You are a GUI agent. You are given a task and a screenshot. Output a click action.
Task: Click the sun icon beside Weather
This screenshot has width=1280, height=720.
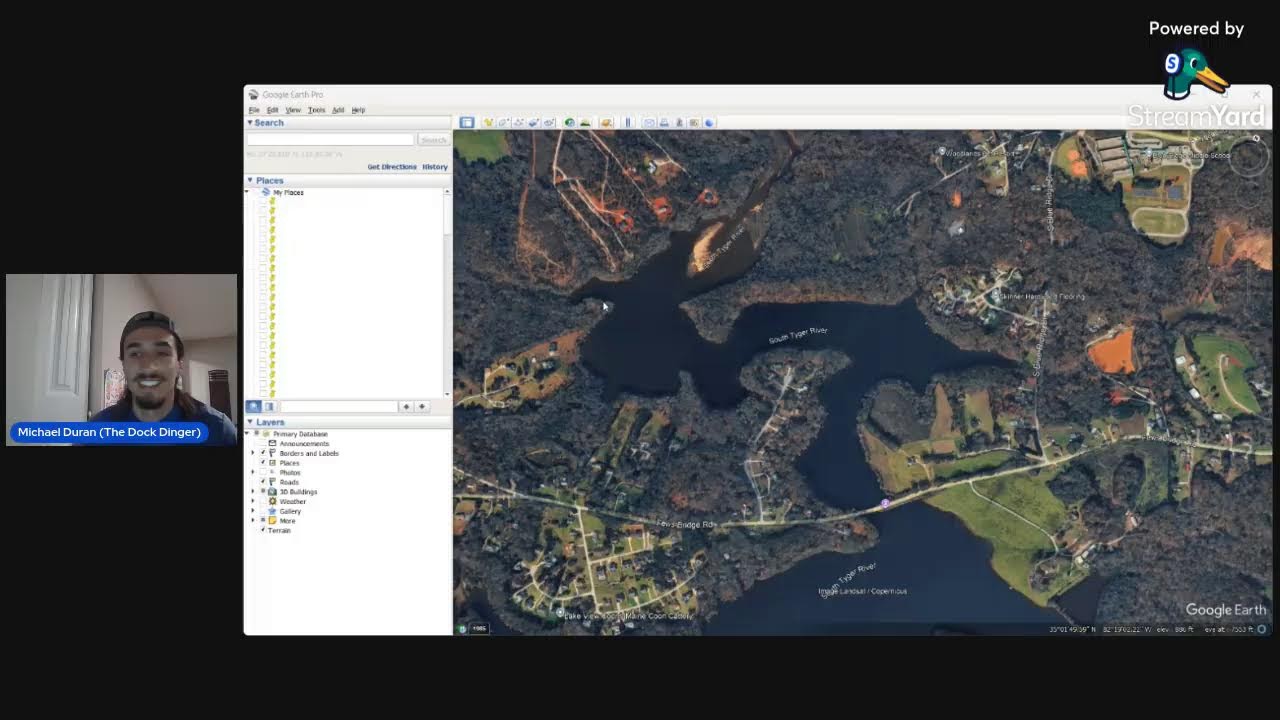click(x=273, y=501)
